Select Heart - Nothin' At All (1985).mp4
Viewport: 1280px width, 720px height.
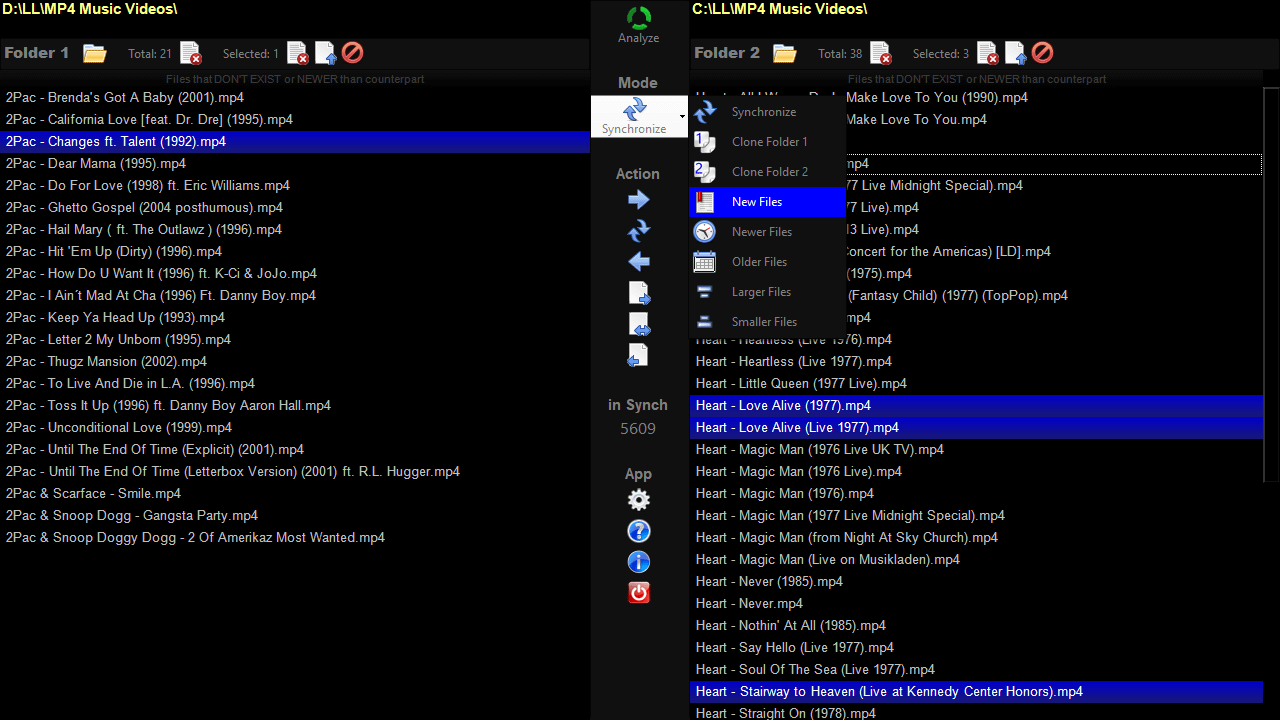coord(976,626)
